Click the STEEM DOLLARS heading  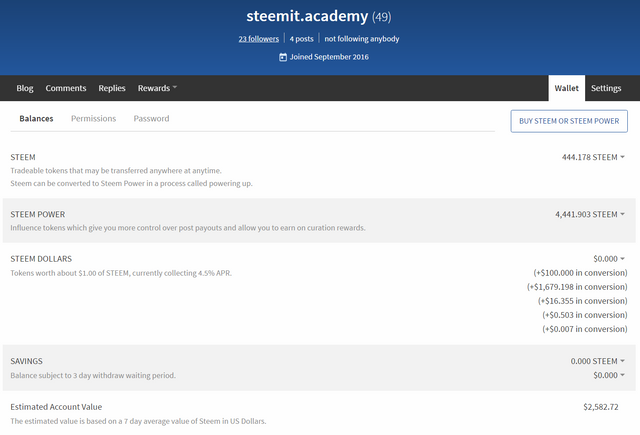[x=41, y=259]
